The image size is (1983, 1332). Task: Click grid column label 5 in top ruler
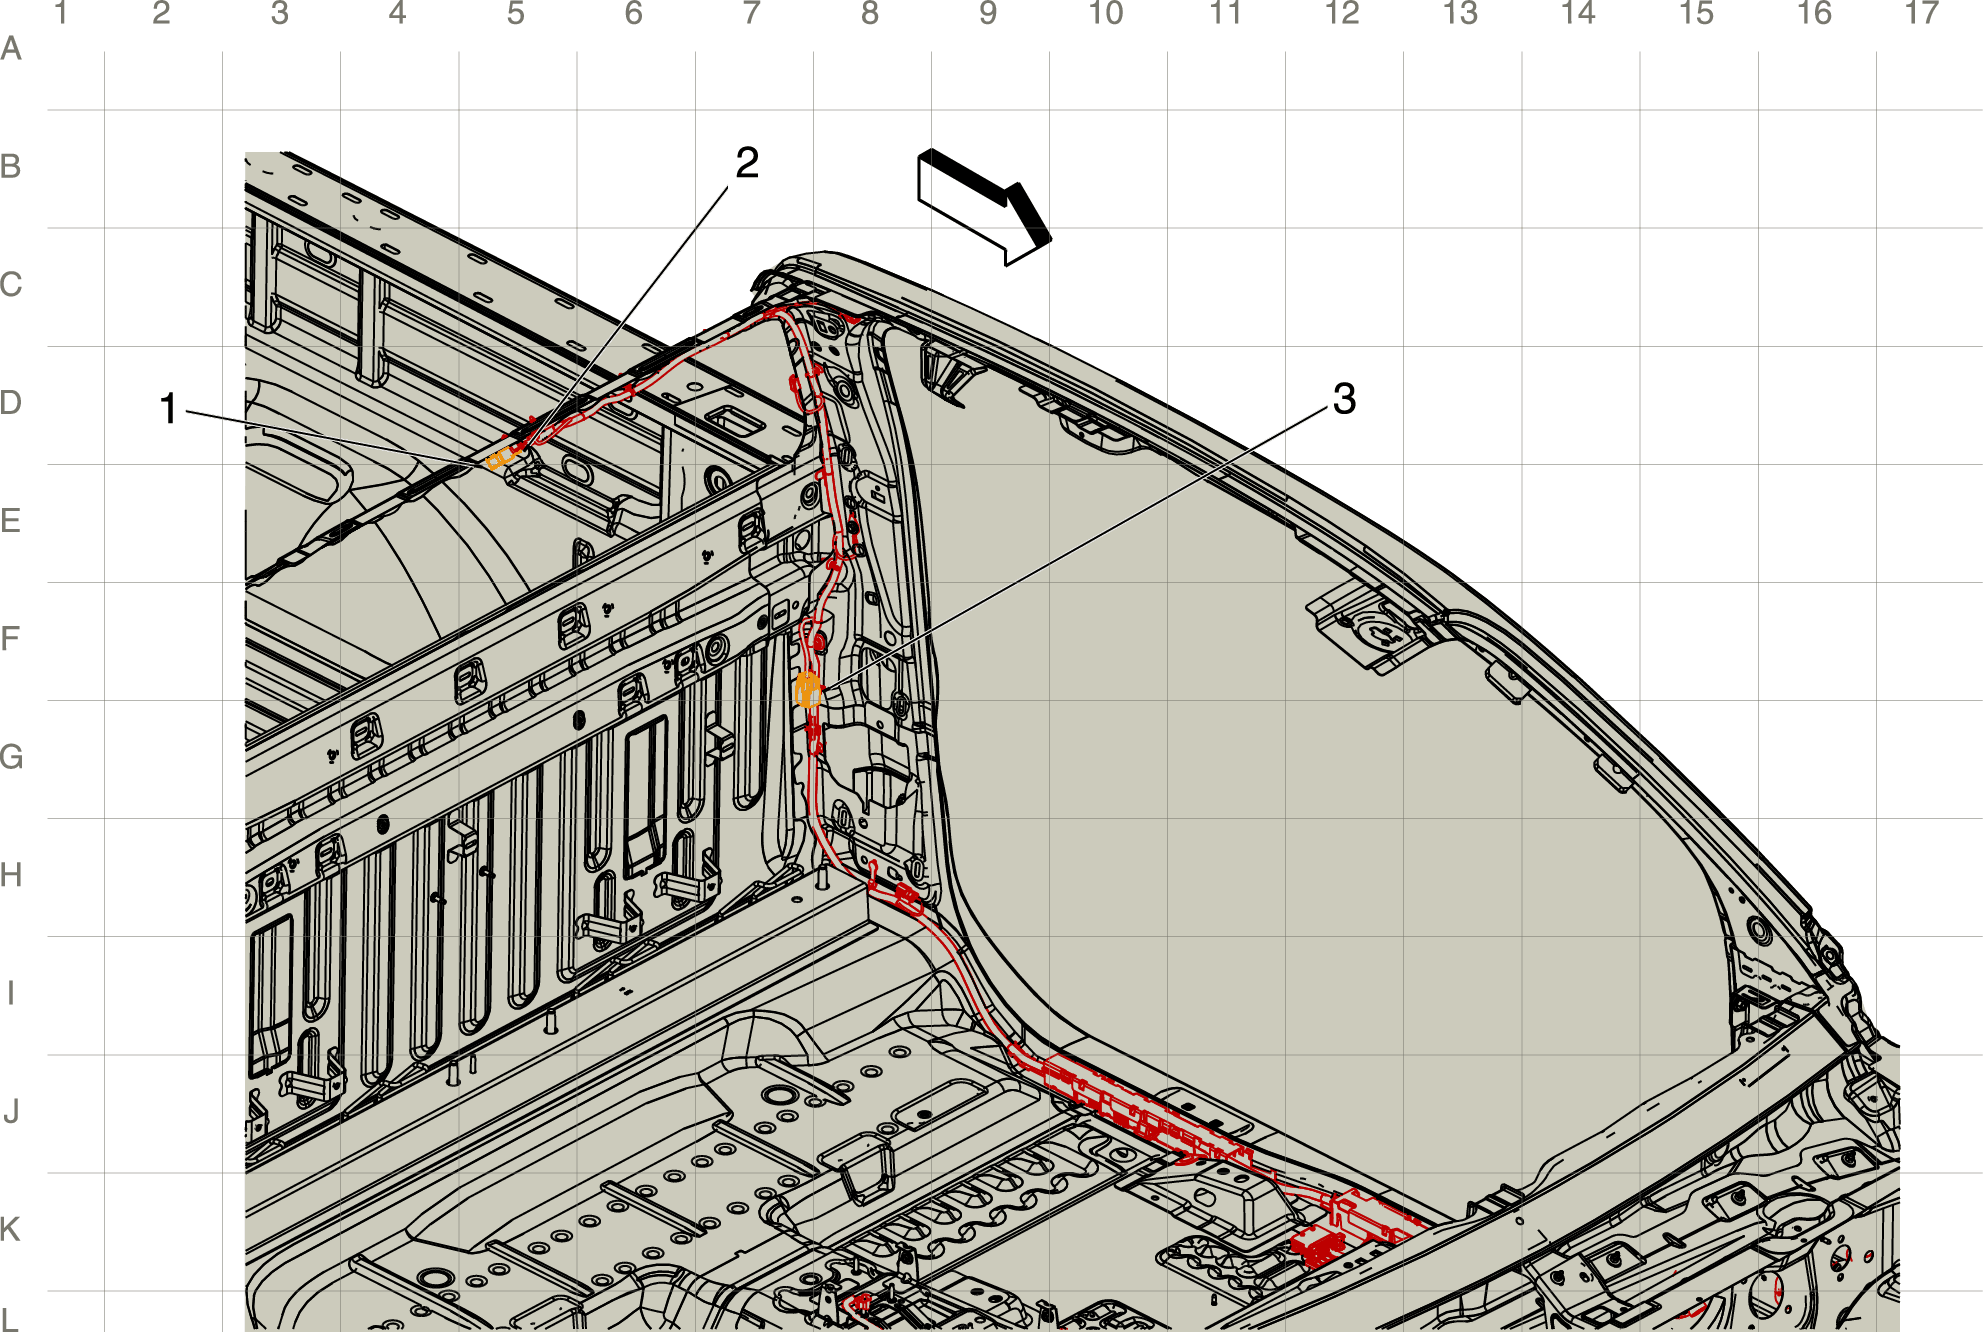click(x=515, y=14)
